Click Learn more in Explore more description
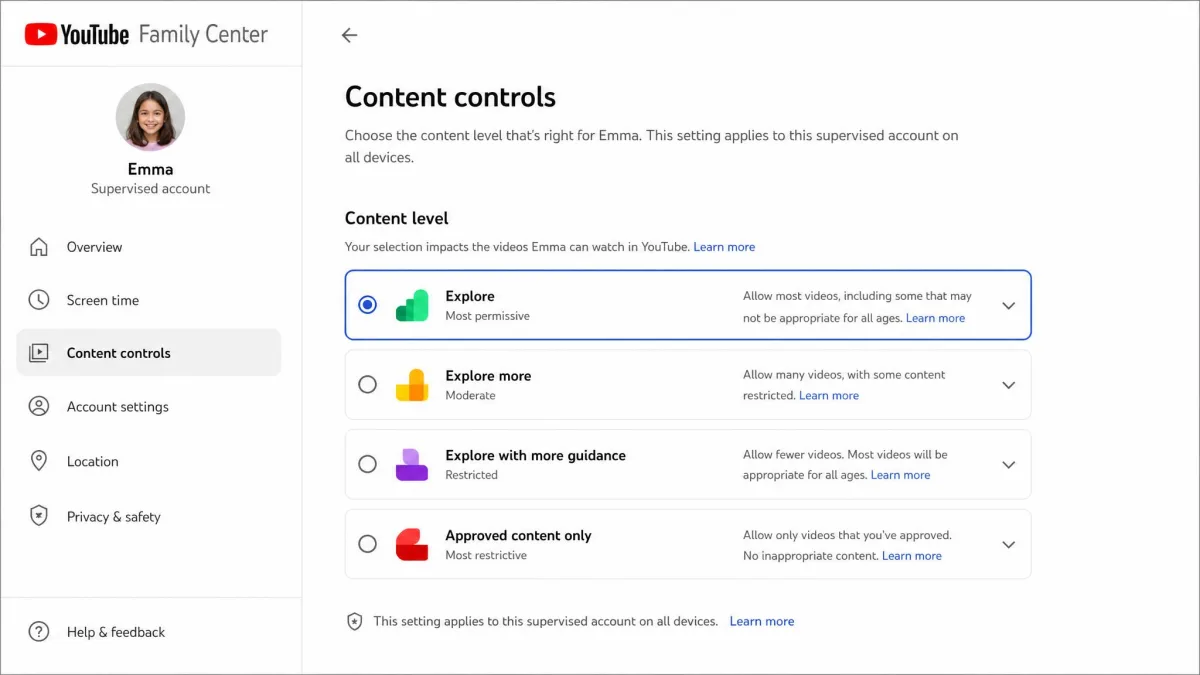Viewport: 1200px width, 675px height. click(x=829, y=396)
